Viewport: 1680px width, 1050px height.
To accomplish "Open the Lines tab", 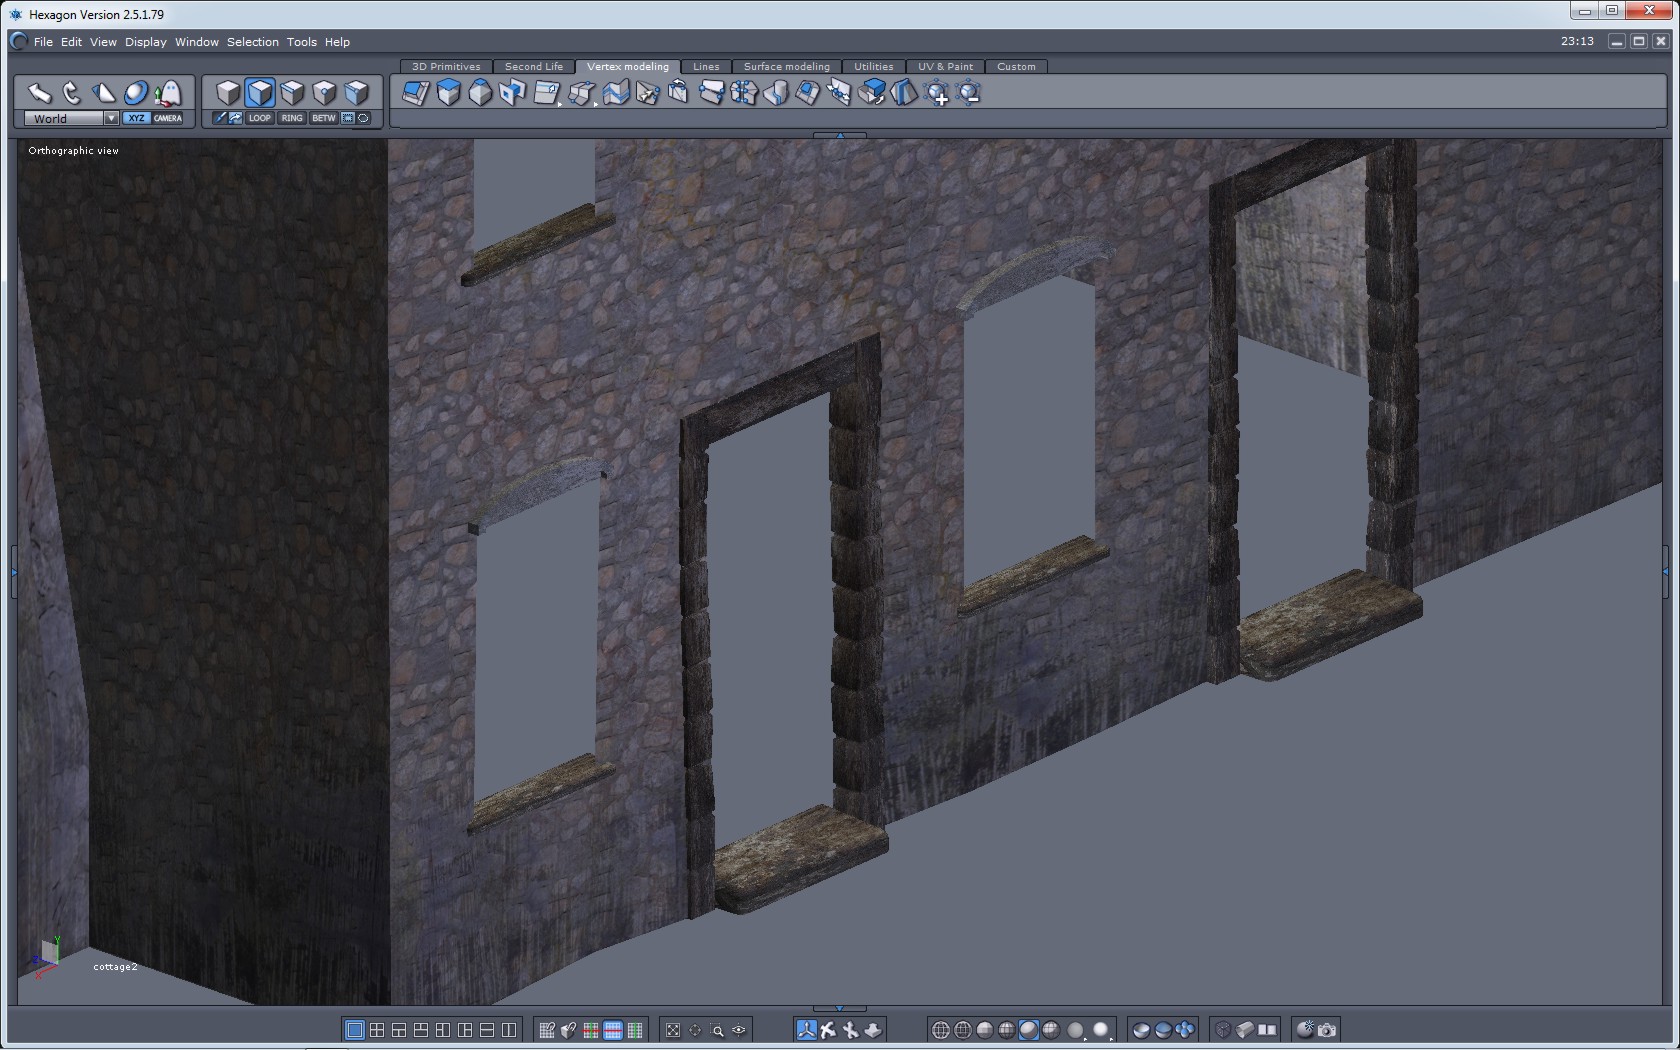I will (706, 67).
